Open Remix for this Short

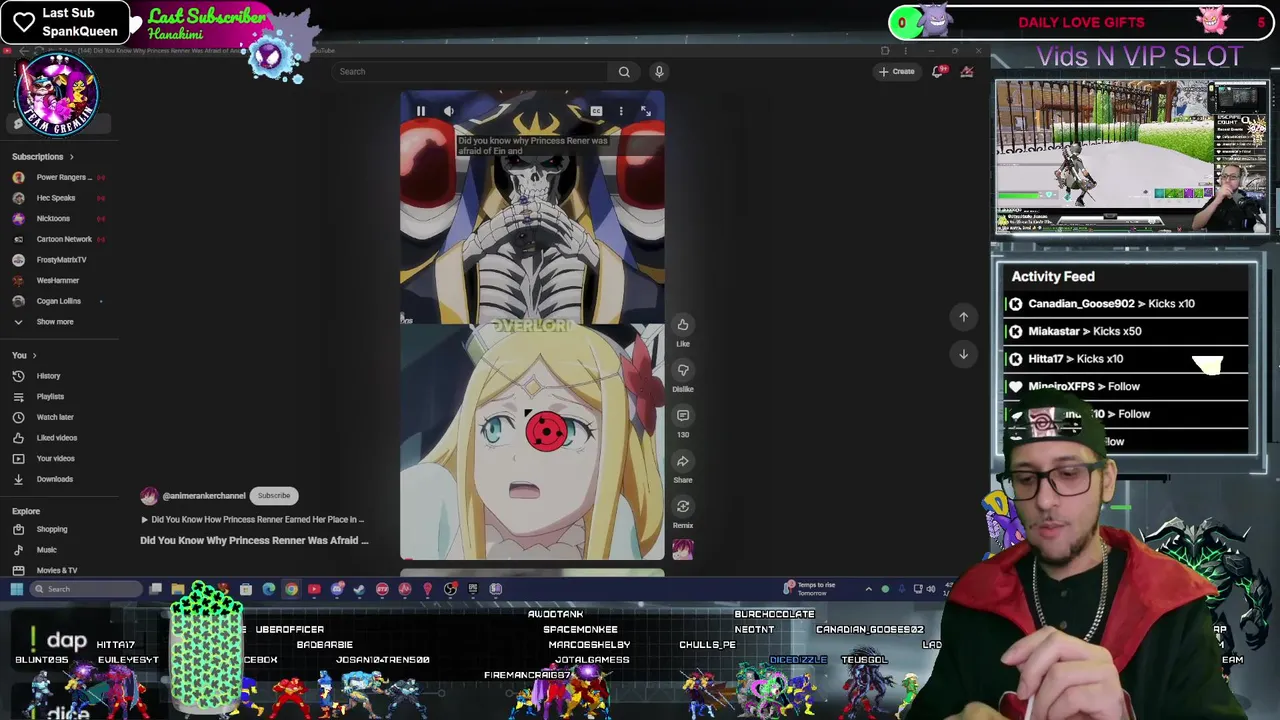click(683, 506)
